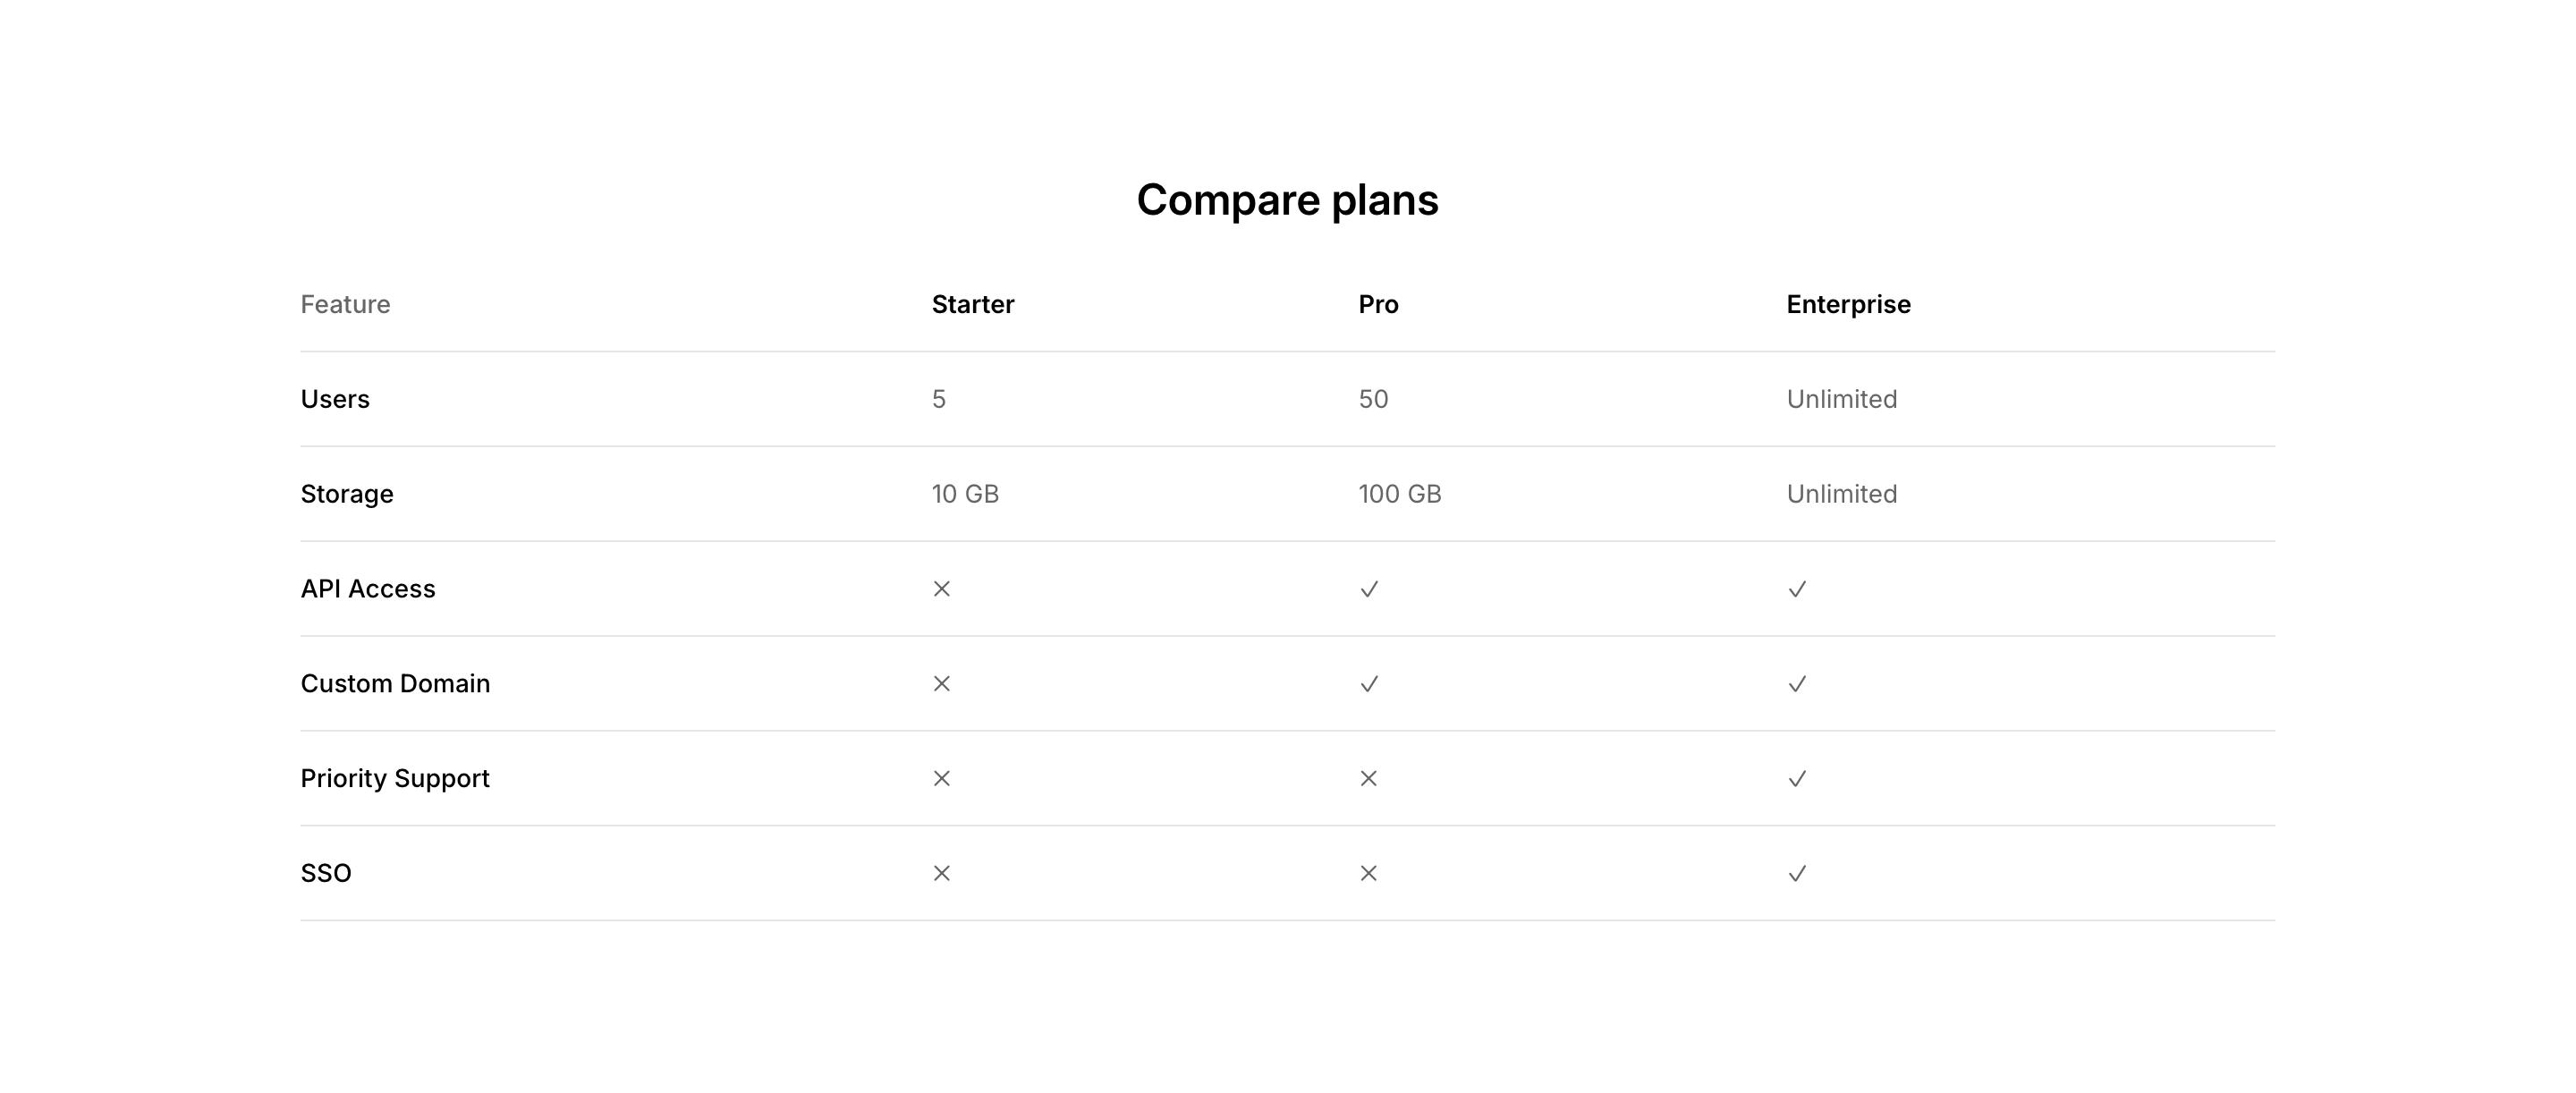The width and height of the screenshot is (2576, 1093).
Task: Click the Starter Priority Support cross icon
Action: 941,778
